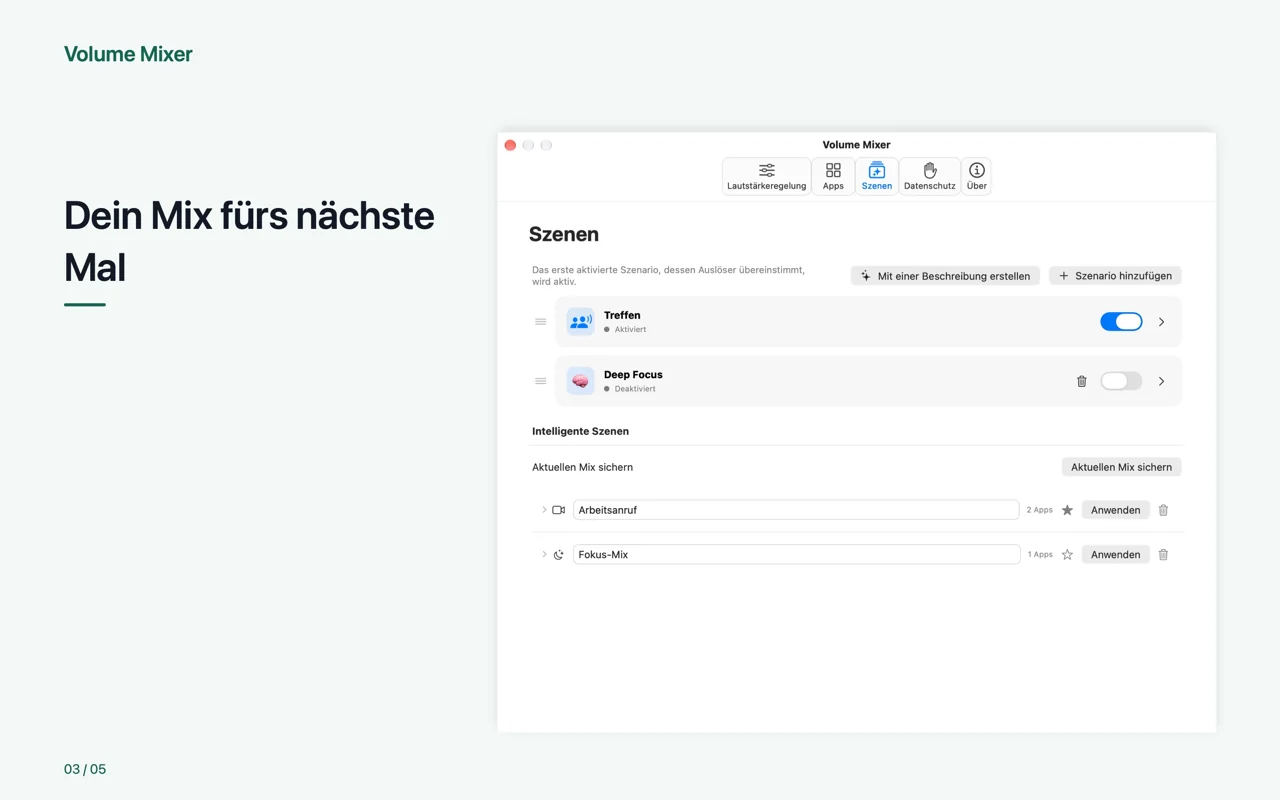Click Mit einer Beschreibung erstellen

pos(945,276)
